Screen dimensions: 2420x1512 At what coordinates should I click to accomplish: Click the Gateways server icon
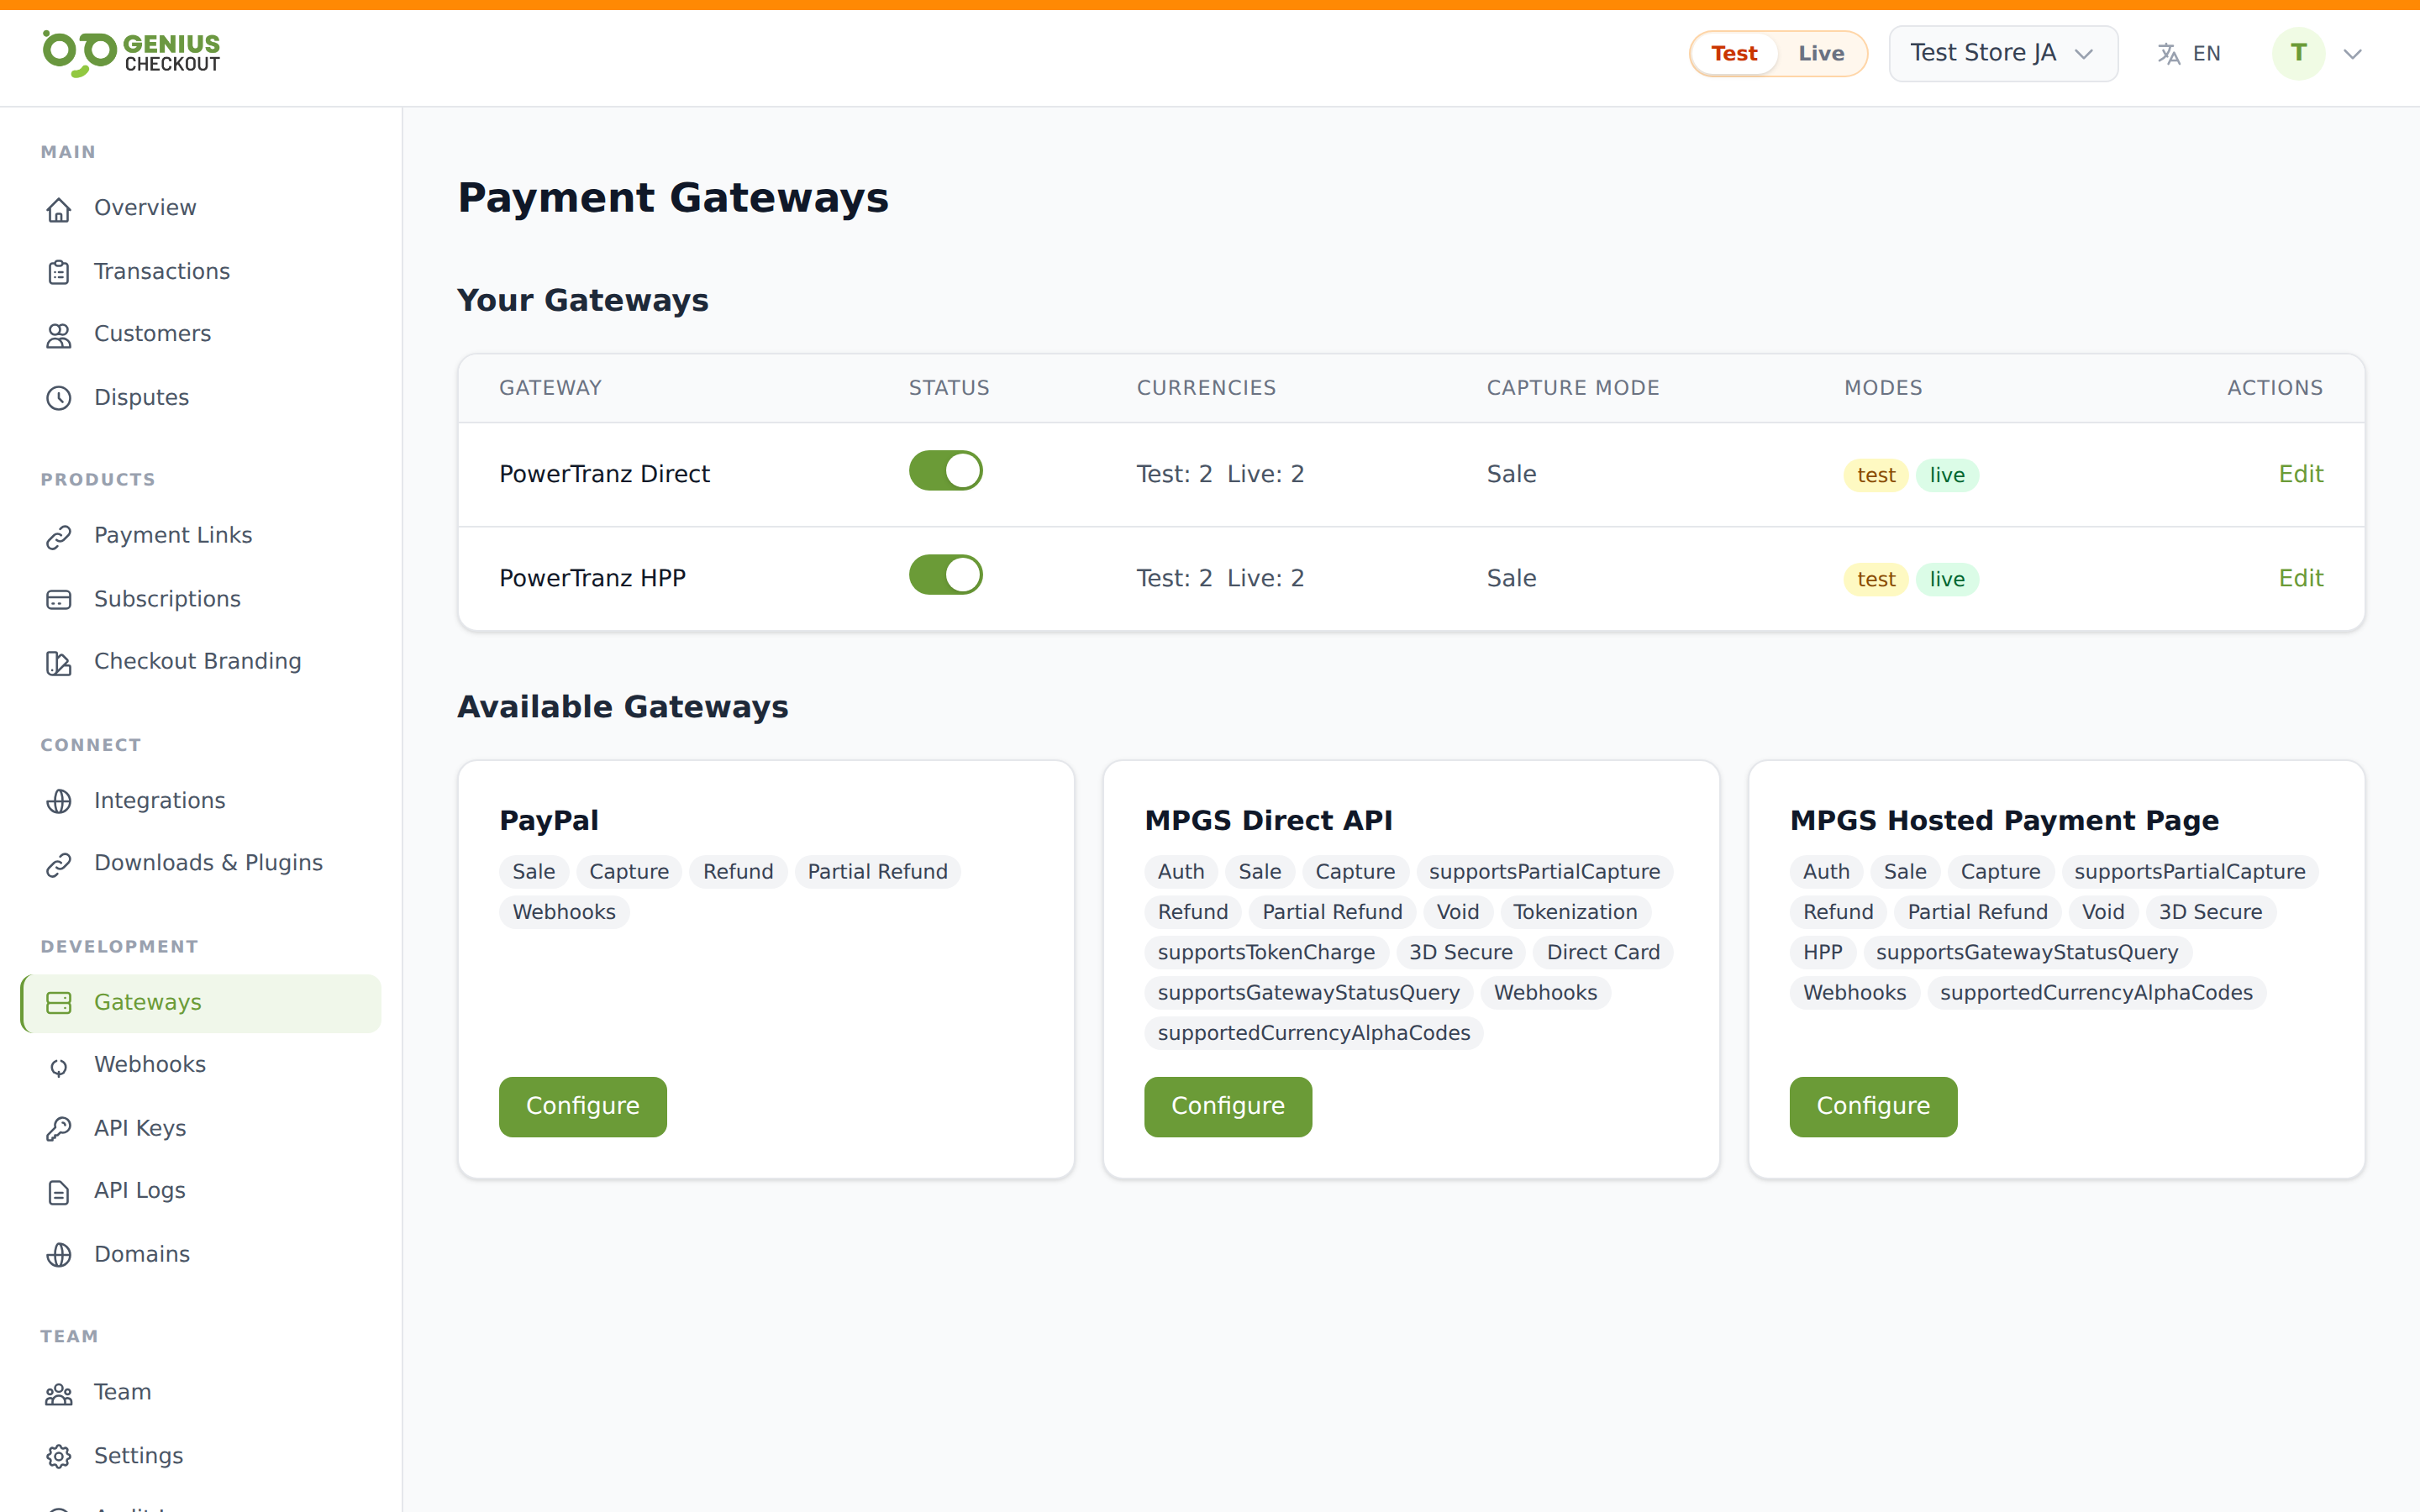59,1003
